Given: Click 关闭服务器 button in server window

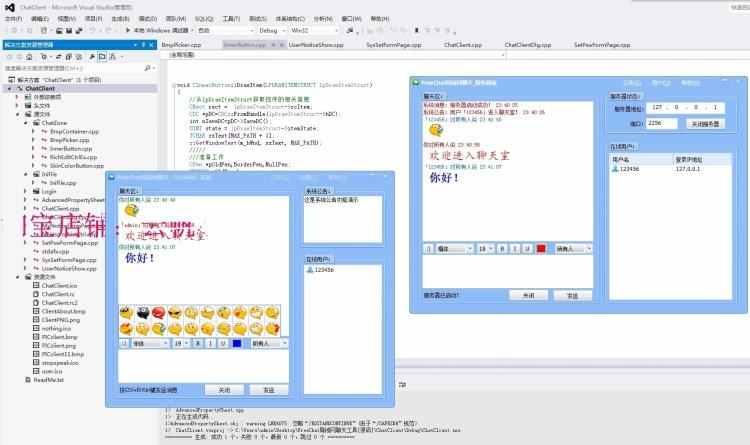Looking at the screenshot, I should tap(706, 123).
